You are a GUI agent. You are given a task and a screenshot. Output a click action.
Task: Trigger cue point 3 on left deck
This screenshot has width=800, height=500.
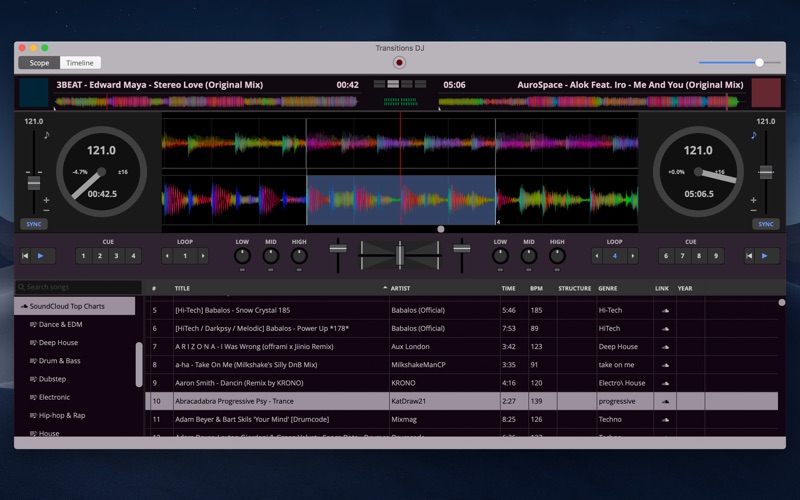tap(116, 256)
